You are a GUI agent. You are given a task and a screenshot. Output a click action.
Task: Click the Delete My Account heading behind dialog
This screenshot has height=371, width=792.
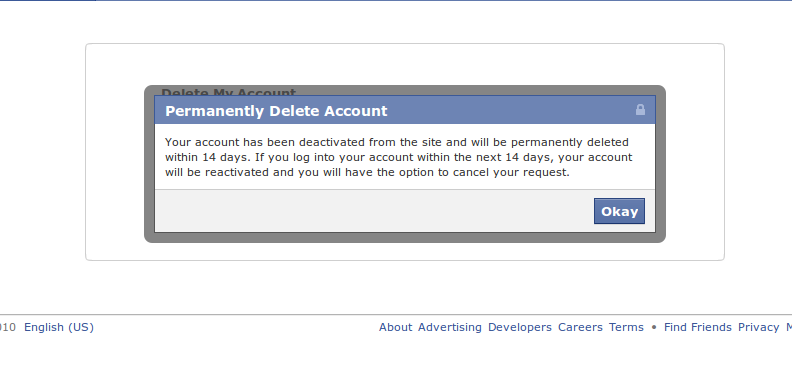point(228,91)
